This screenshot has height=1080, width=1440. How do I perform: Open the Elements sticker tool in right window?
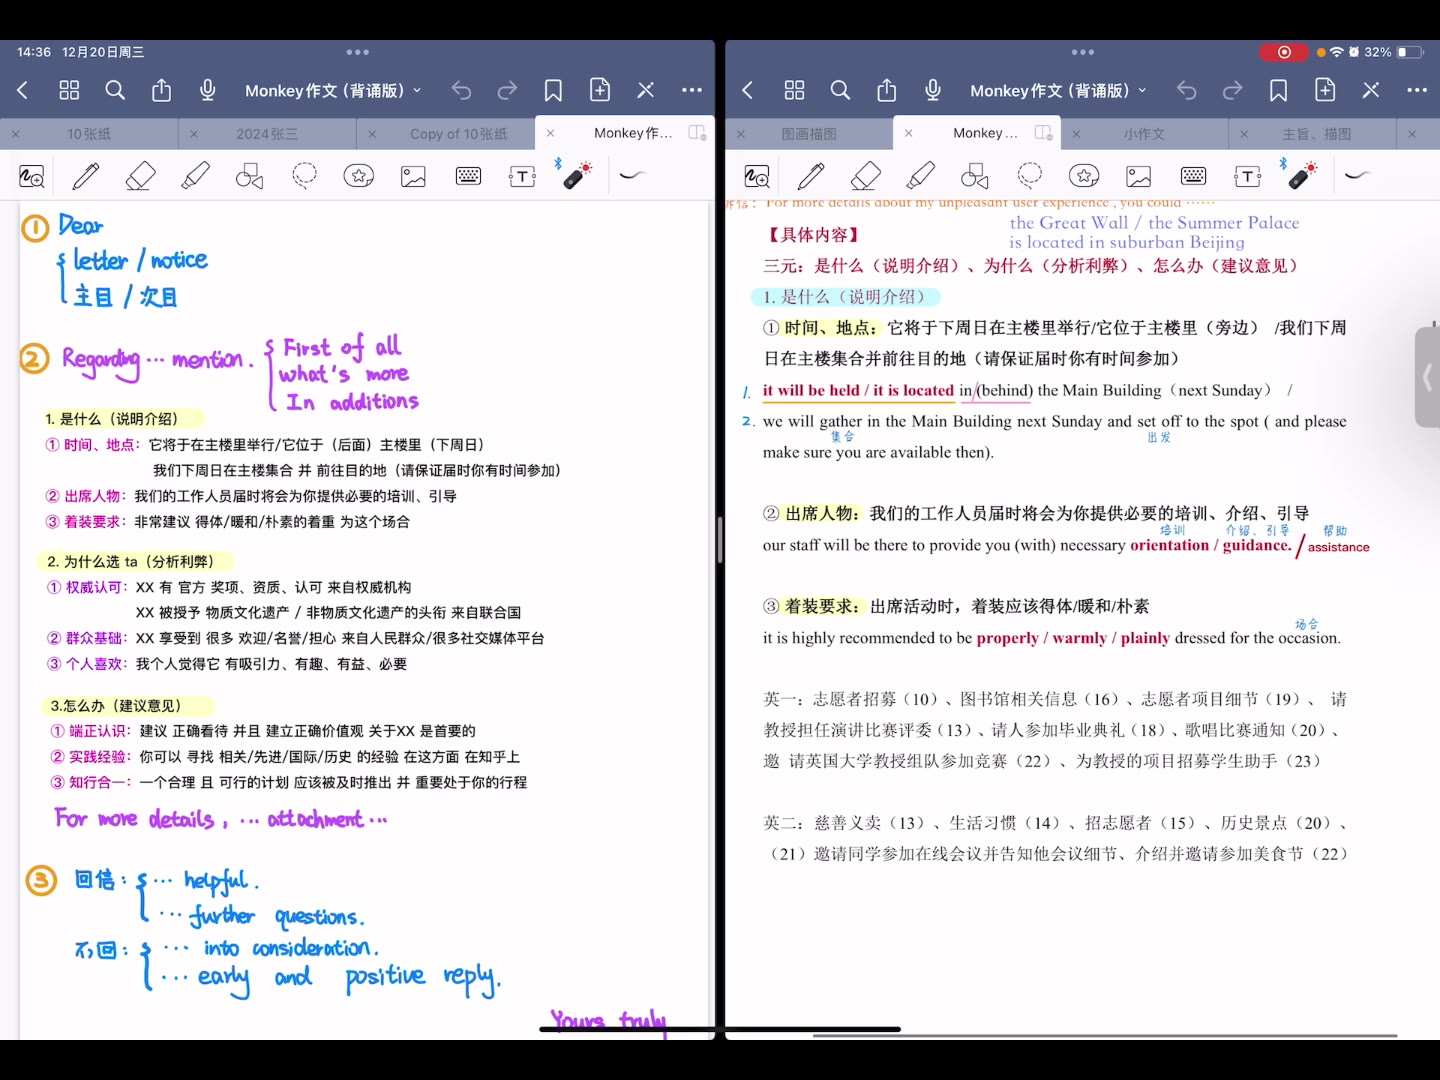[x=1084, y=177]
